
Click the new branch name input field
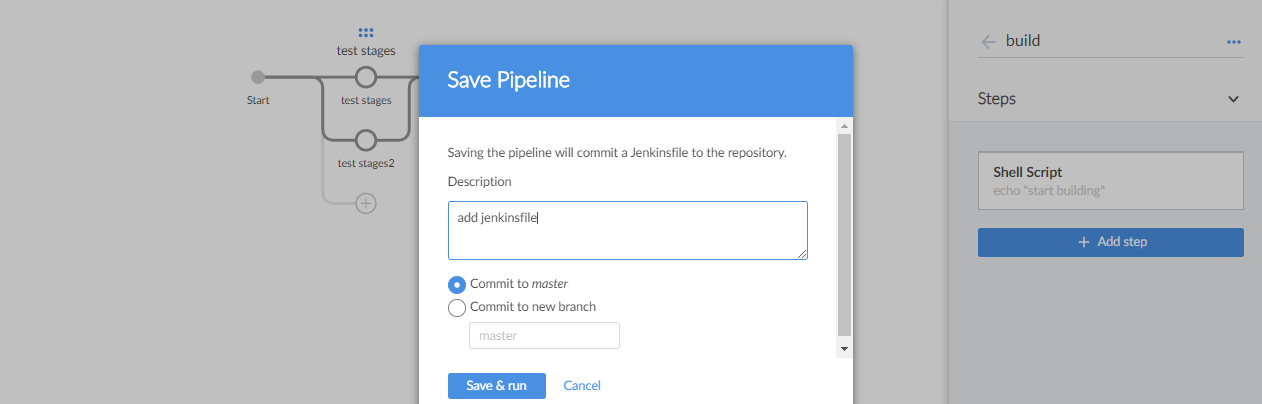click(544, 336)
